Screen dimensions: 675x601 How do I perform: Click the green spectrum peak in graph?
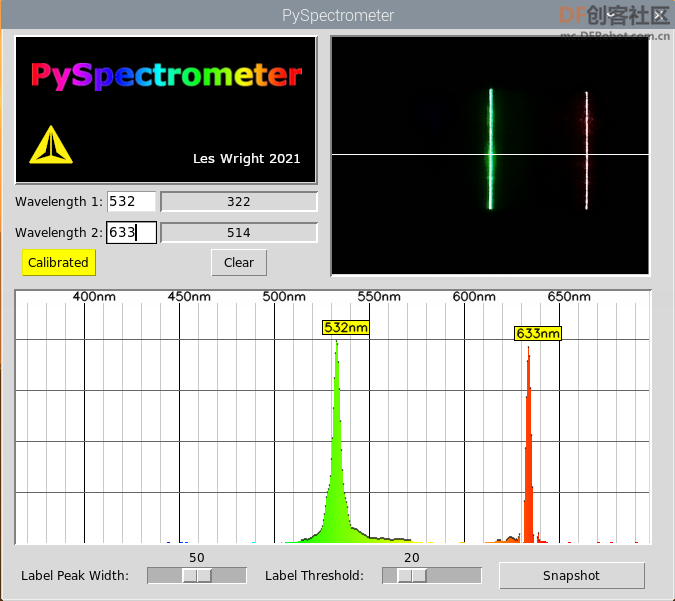pos(337,465)
